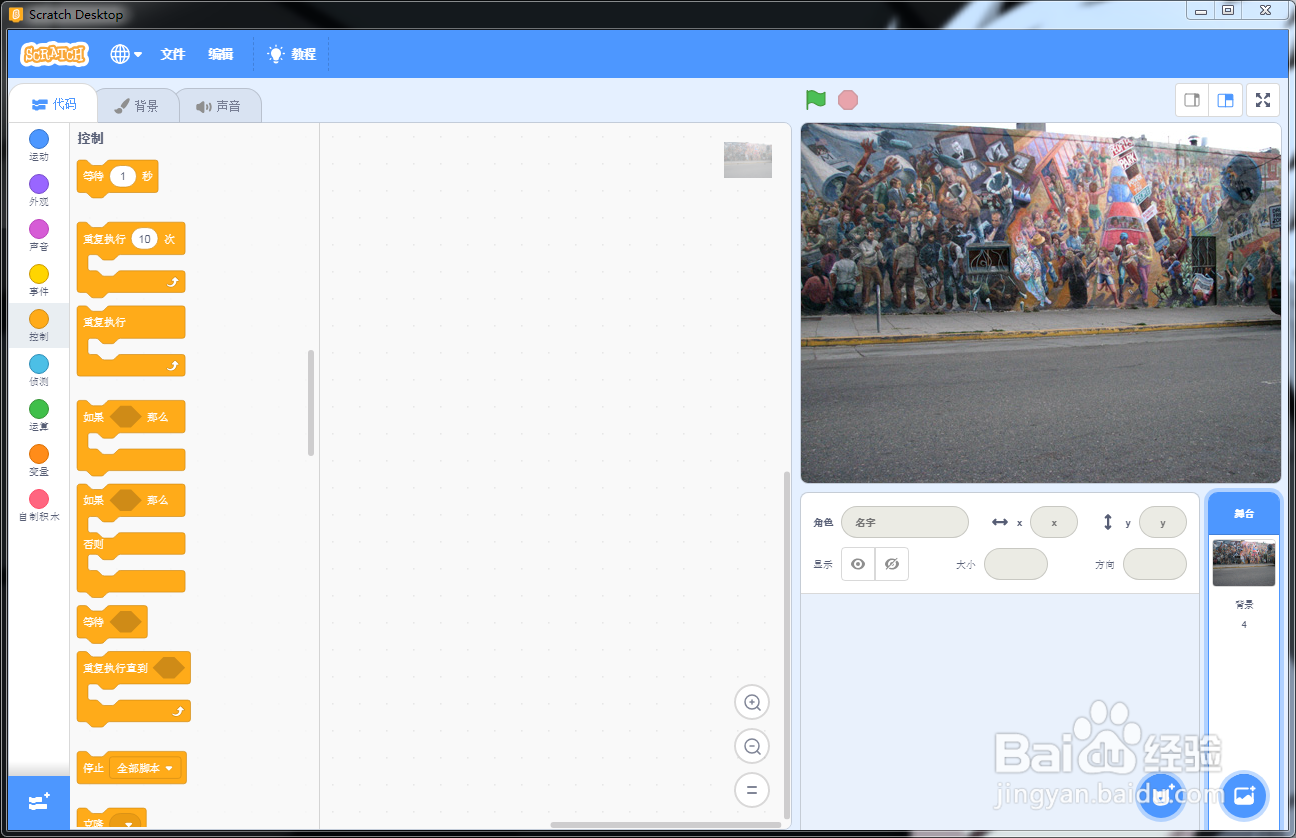This screenshot has height=838, width=1296.
Task: Click the backdrop watermark thumbnail in workspace
Action: [x=748, y=160]
